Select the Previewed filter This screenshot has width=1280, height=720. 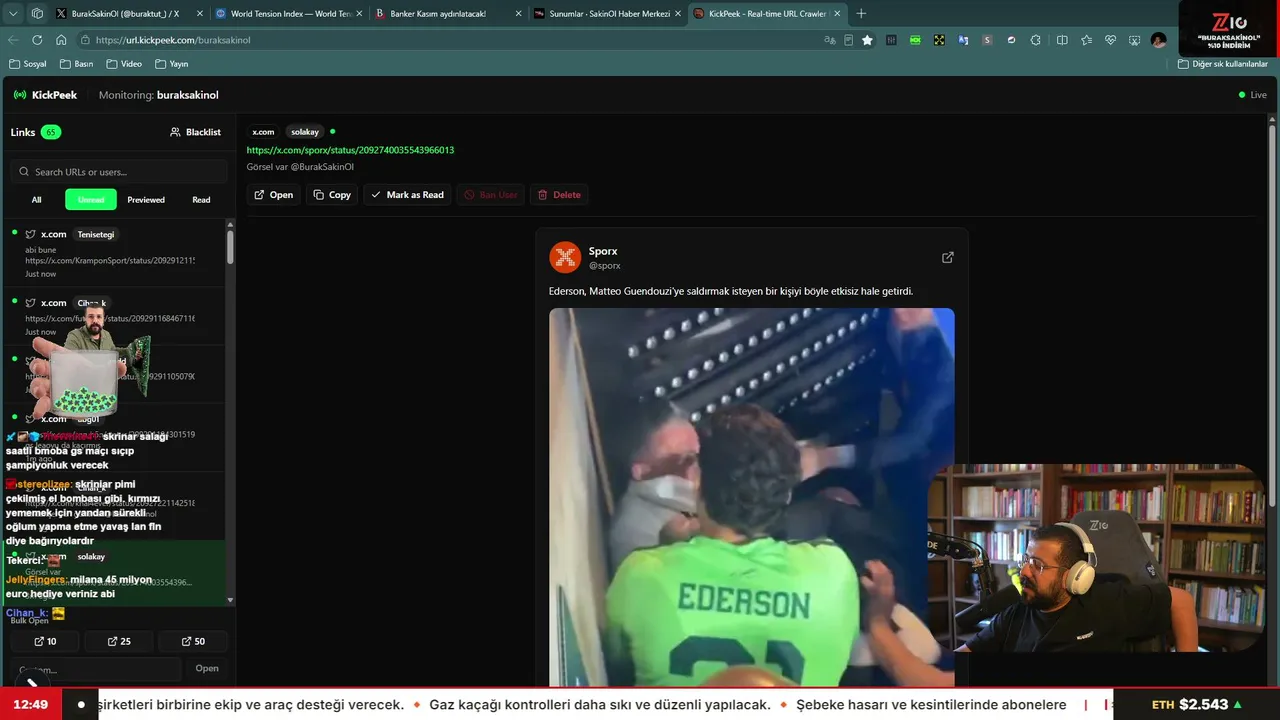tap(146, 200)
